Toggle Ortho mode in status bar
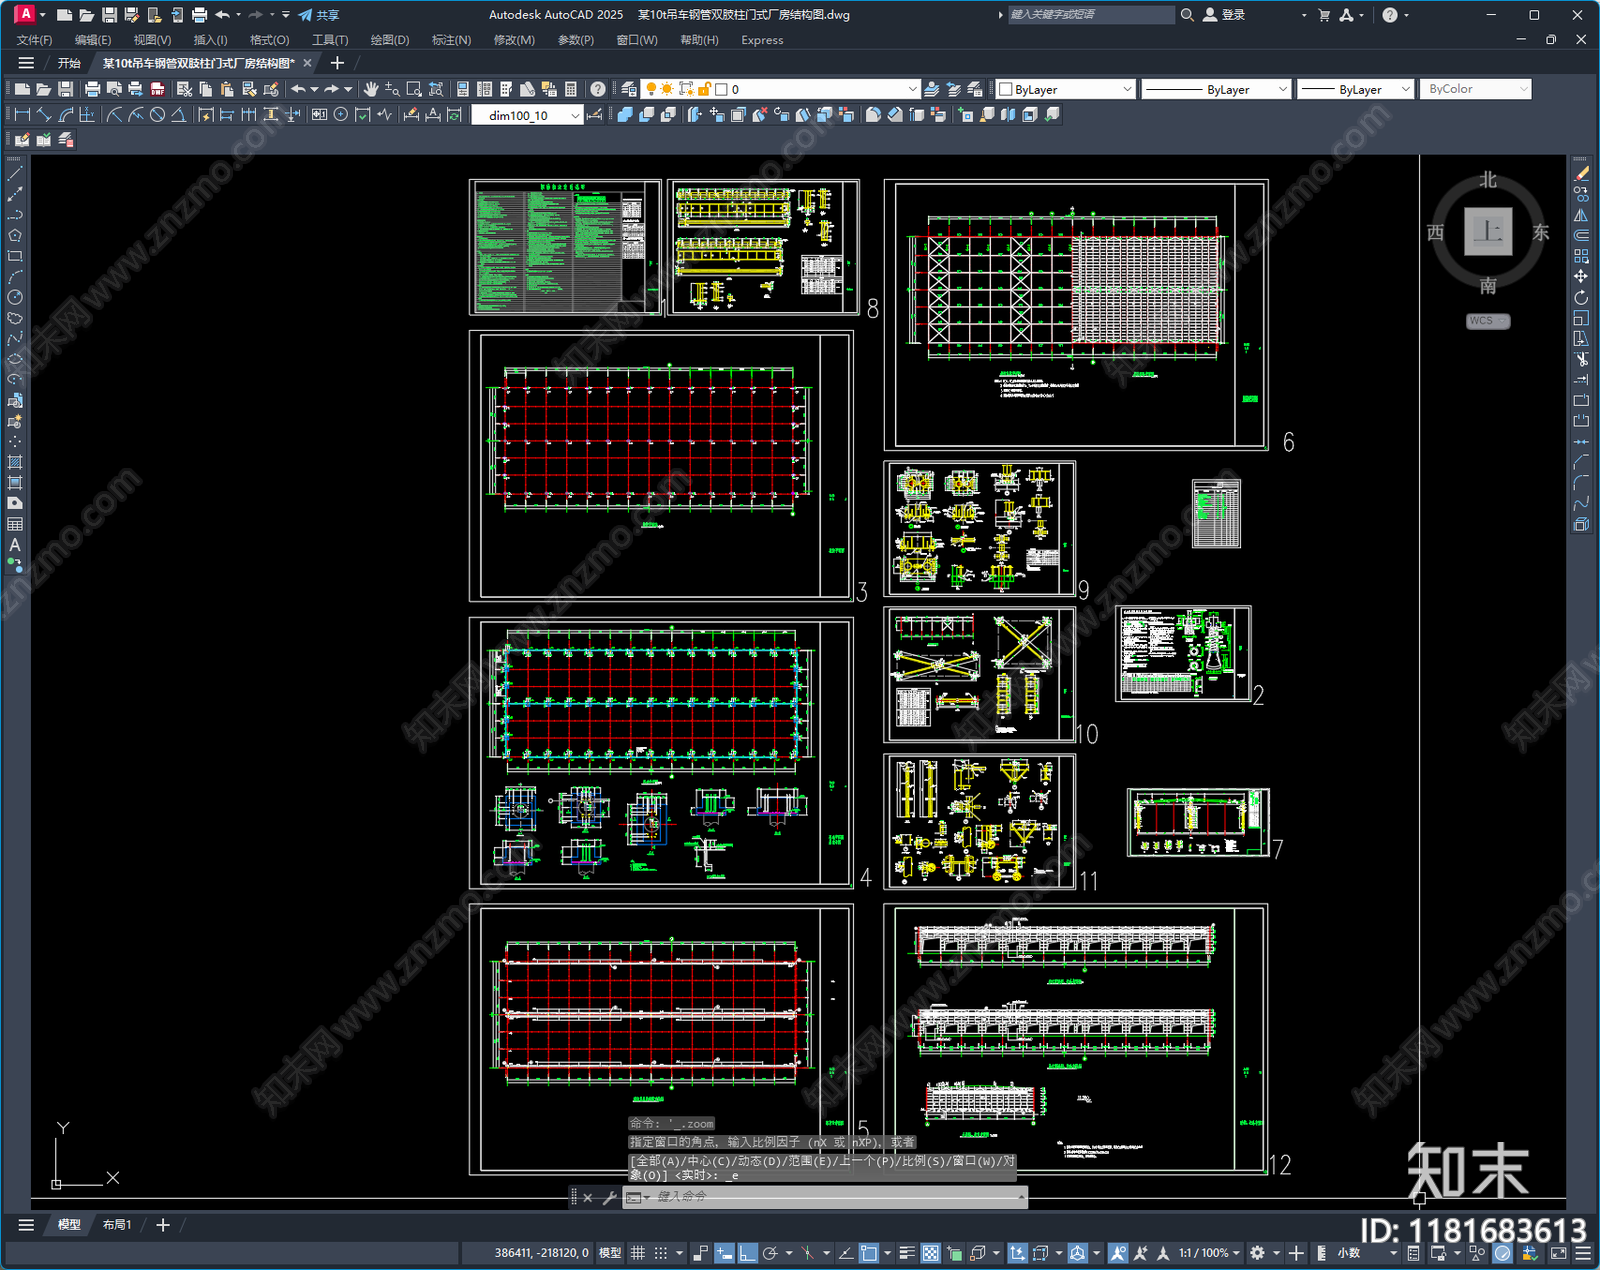 click(x=747, y=1253)
